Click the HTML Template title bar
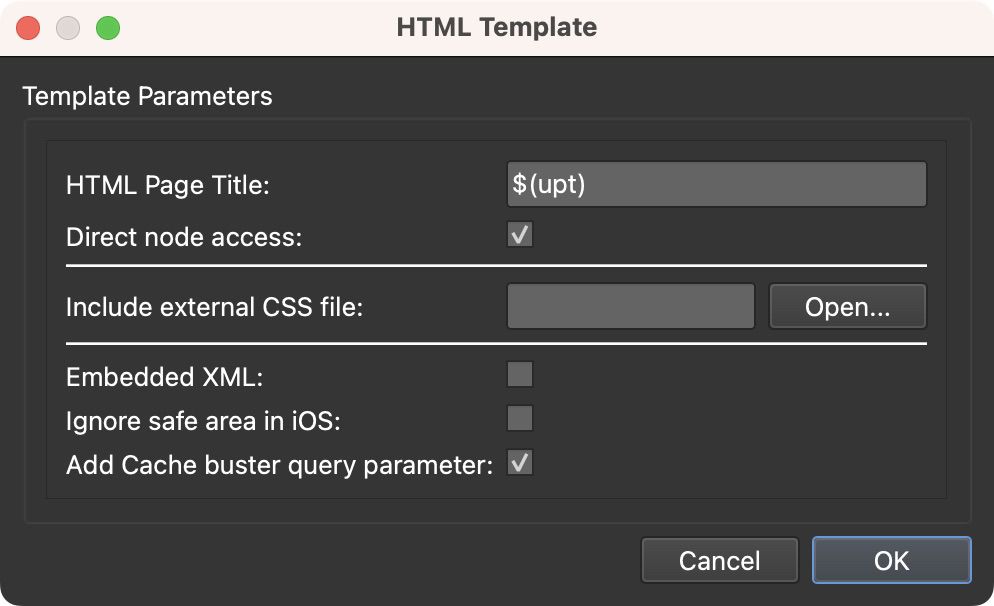 [x=497, y=27]
